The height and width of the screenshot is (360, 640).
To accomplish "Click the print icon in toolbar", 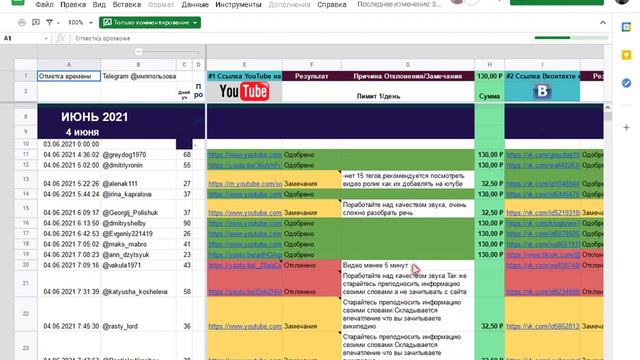I will pyautogui.click(x=22, y=22).
